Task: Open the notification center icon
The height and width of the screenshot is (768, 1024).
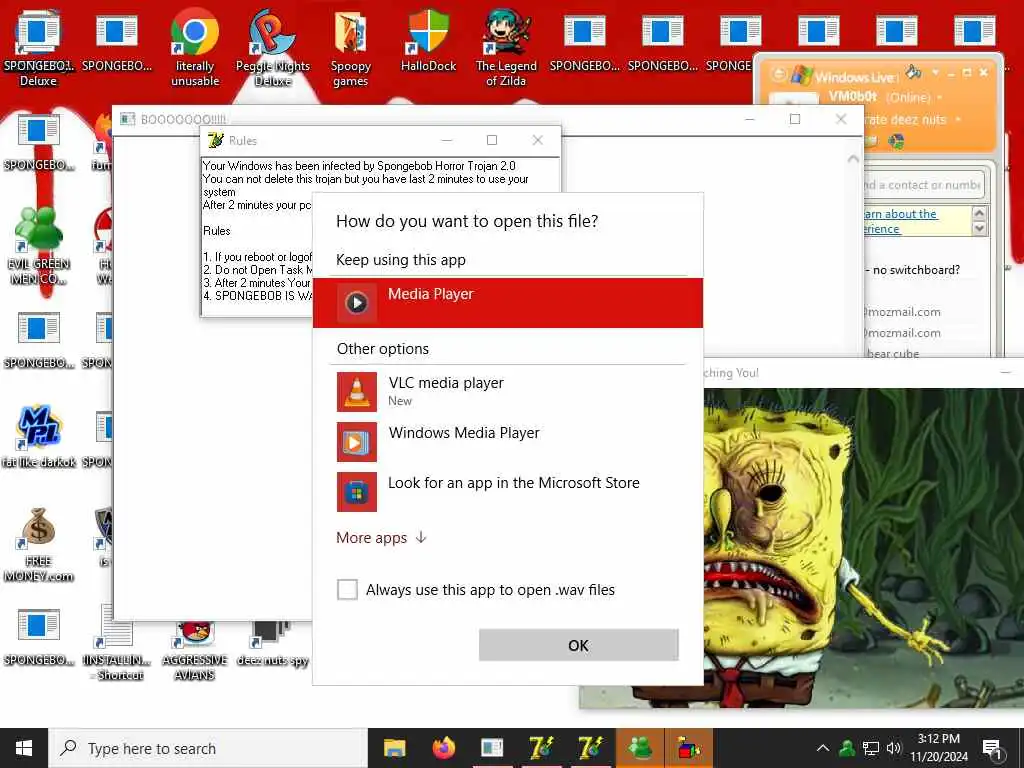Action: point(992,748)
